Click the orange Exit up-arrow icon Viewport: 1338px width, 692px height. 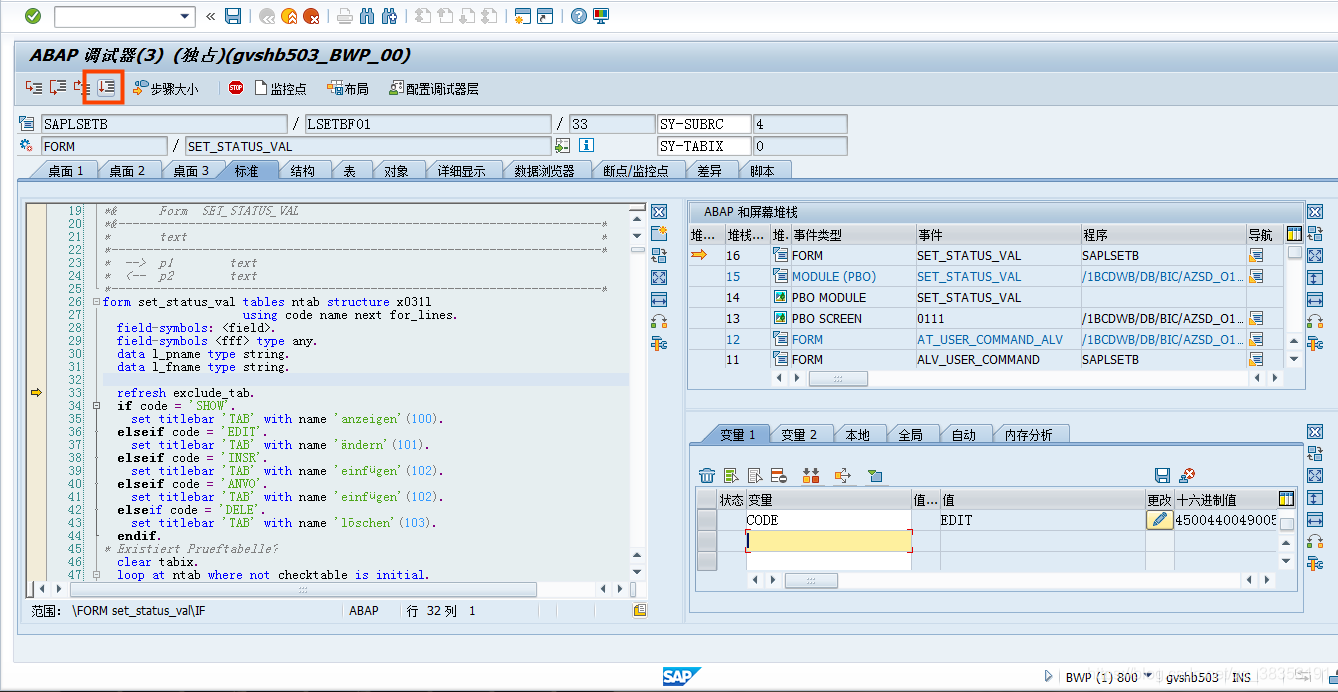pyautogui.click(x=289, y=16)
